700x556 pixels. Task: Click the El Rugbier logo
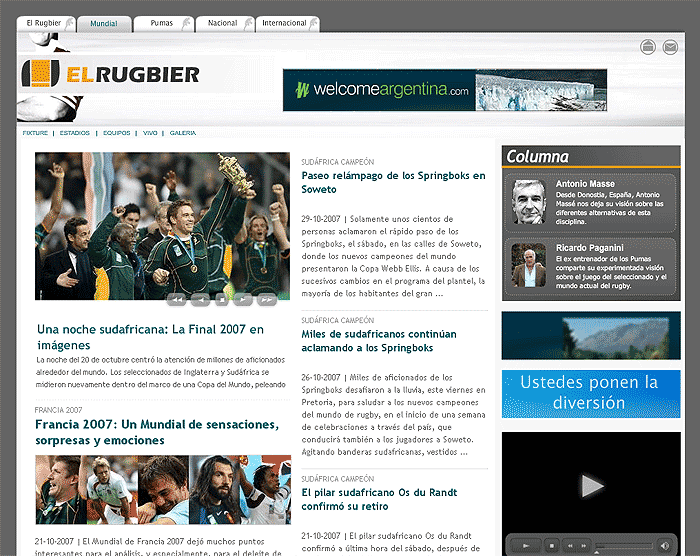110,74
